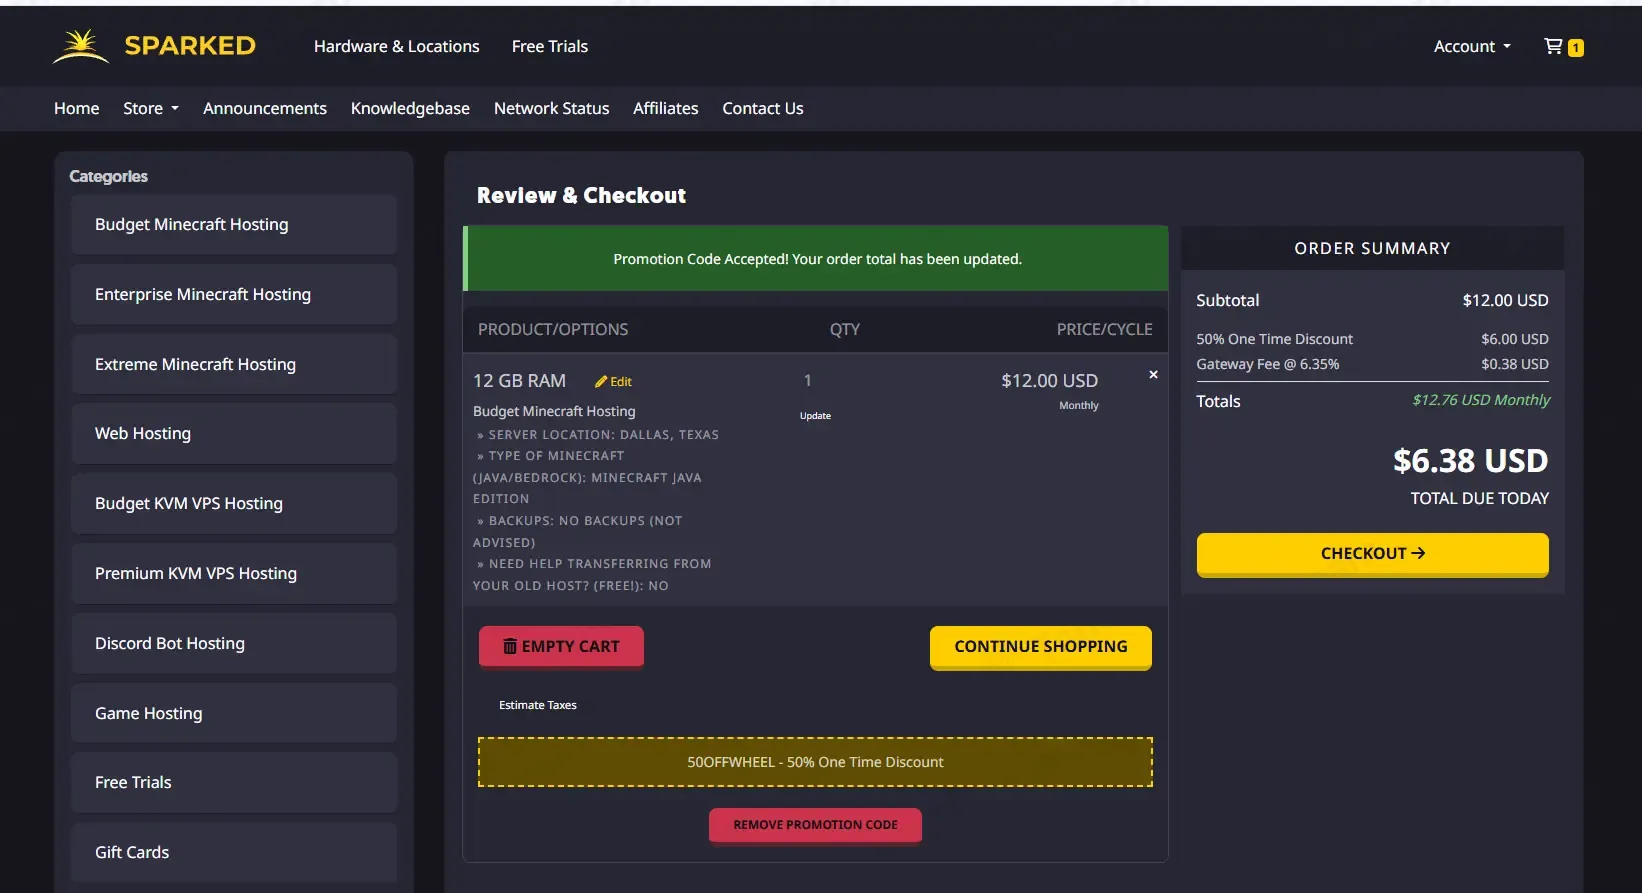The image size is (1642, 893).
Task: Choose Game Hosting category
Action: coord(234,713)
